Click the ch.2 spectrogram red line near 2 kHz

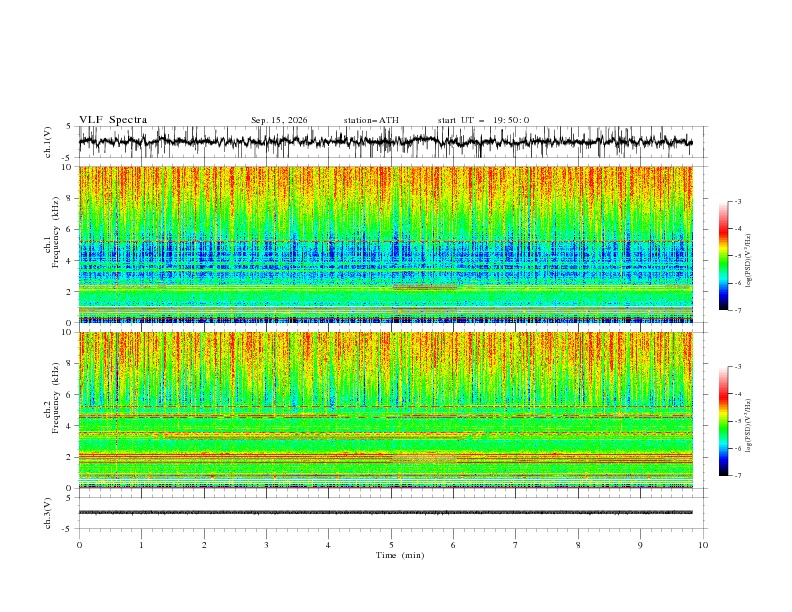point(385,455)
